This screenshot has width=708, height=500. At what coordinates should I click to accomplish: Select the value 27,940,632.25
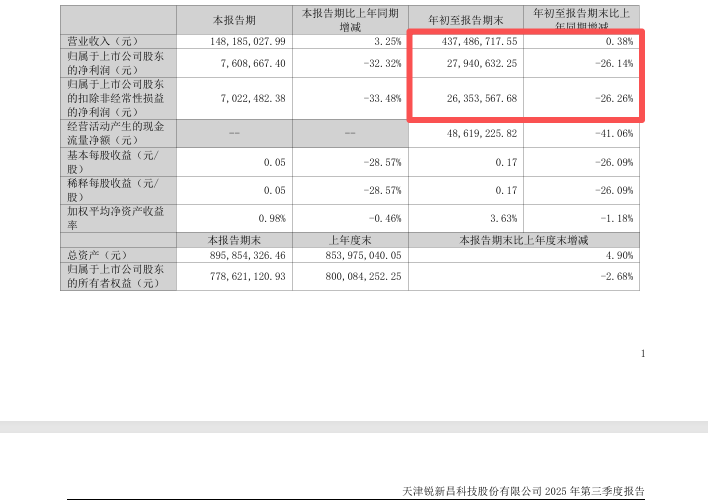(x=482, y=63)
